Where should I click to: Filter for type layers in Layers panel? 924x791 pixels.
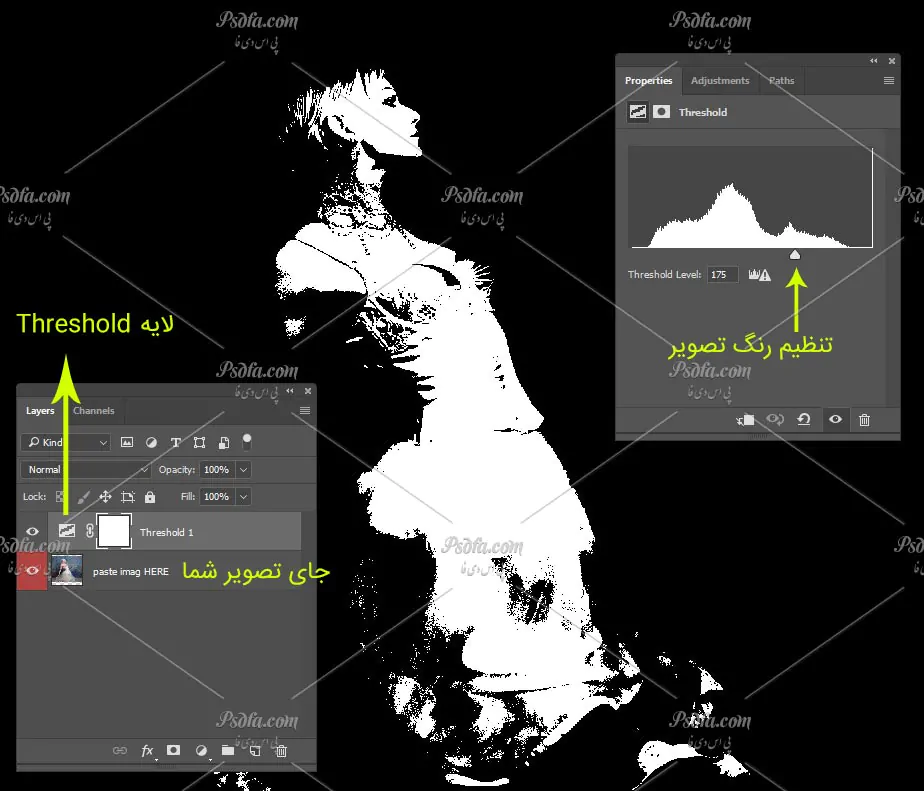pos(176,442)
